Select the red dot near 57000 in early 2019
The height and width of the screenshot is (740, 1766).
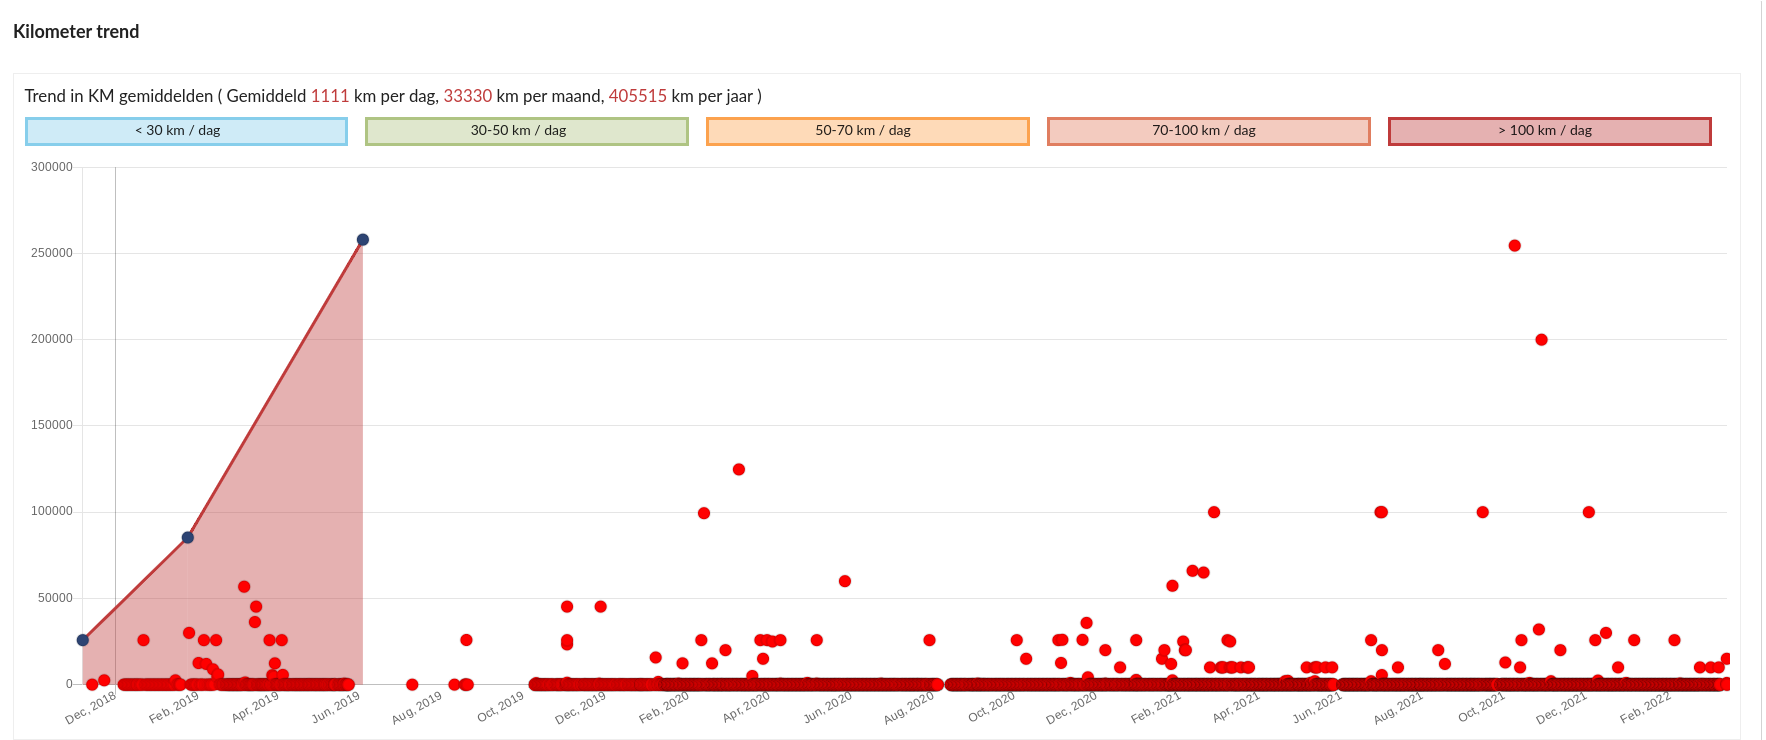click(x=244, y=587)
